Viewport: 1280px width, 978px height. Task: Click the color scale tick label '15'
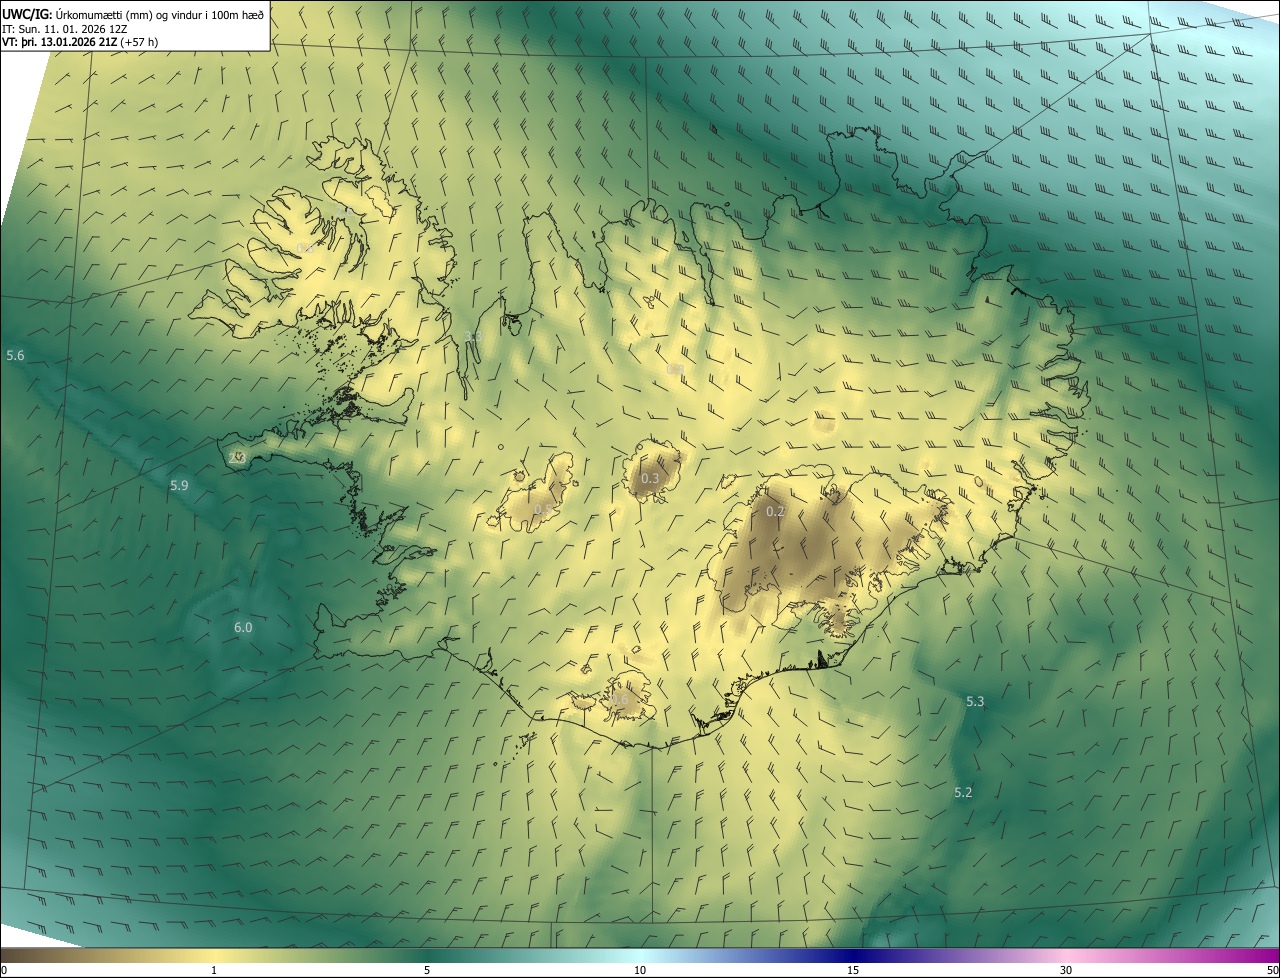point(853,970)
